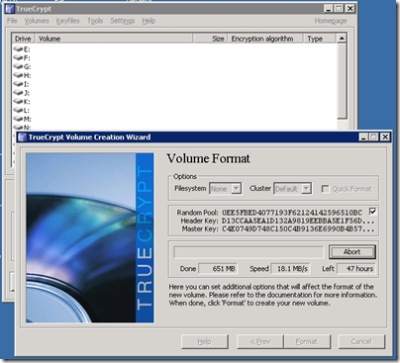Click the Master Key hex value
The height and width of the screenshot is (363, 400).
[298, 229]
